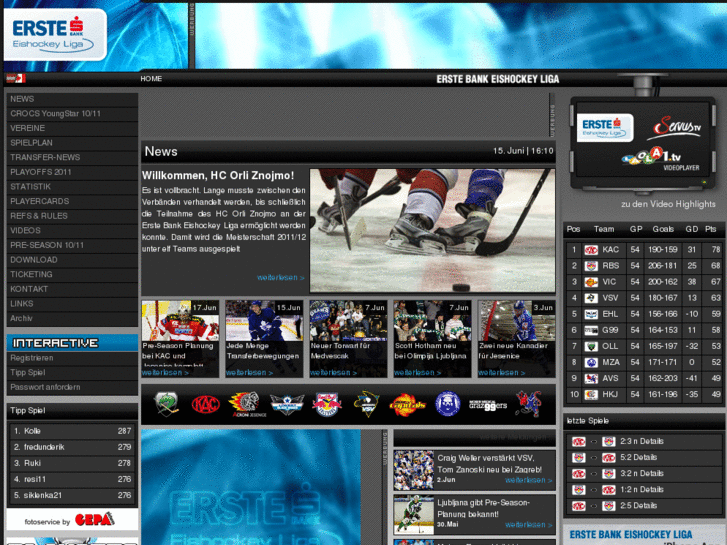Click the OLL crest in the standings table
Viewport: 727px width, 545px height.
coord(591,346)
